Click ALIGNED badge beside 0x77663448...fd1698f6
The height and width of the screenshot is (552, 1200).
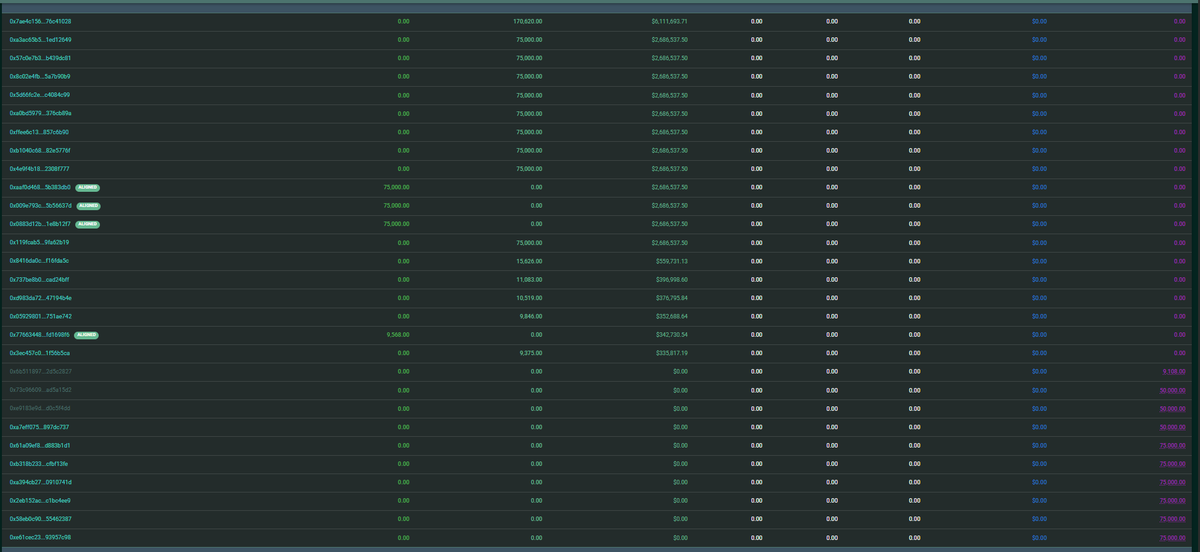[x=87, y=335]
